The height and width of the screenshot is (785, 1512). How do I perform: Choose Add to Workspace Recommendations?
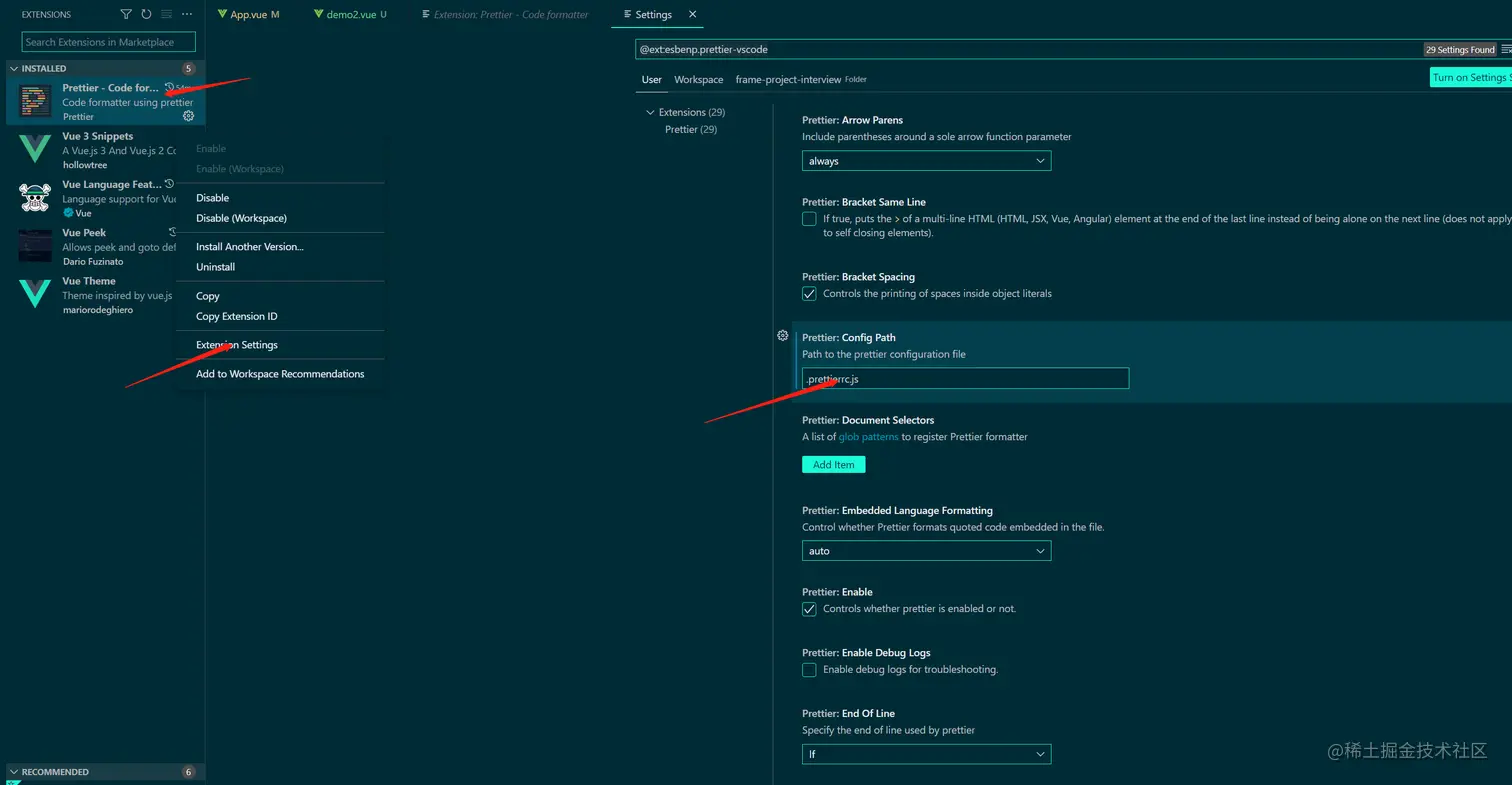[280, 374]
